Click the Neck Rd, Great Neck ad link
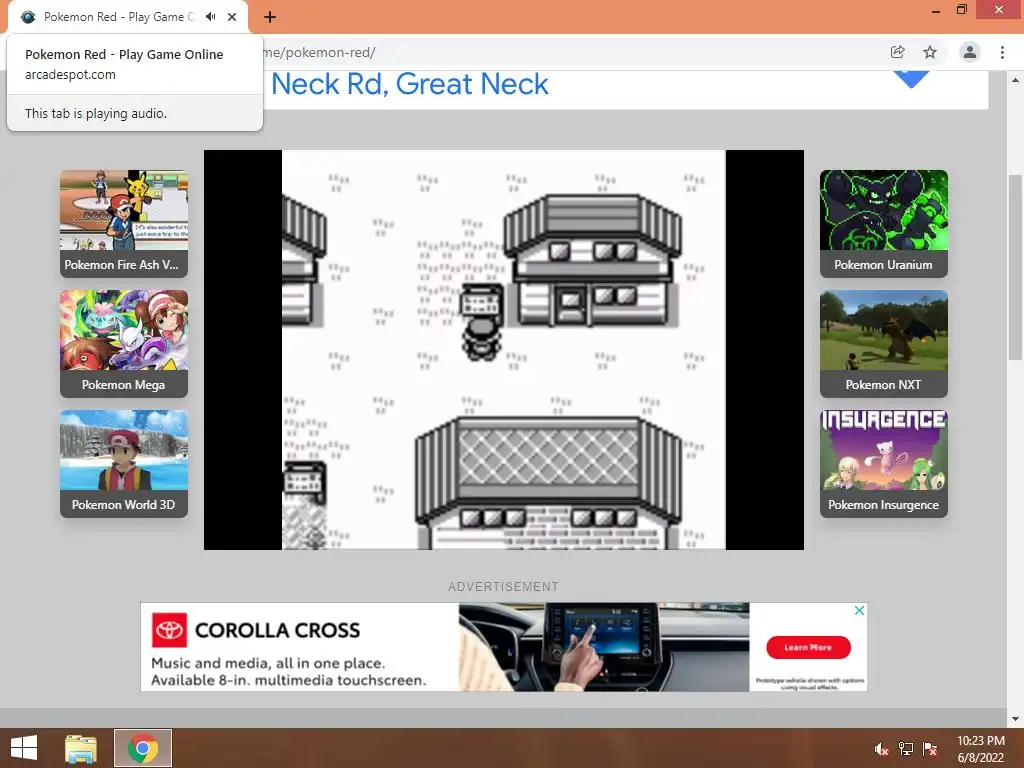This screenshot has width=1024, height=768. pos(409,84)
